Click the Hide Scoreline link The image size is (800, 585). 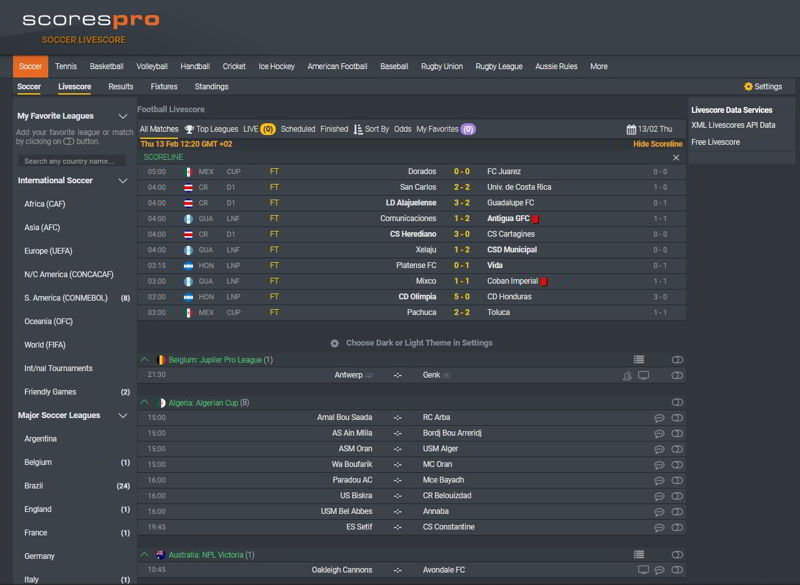[658, 144]
